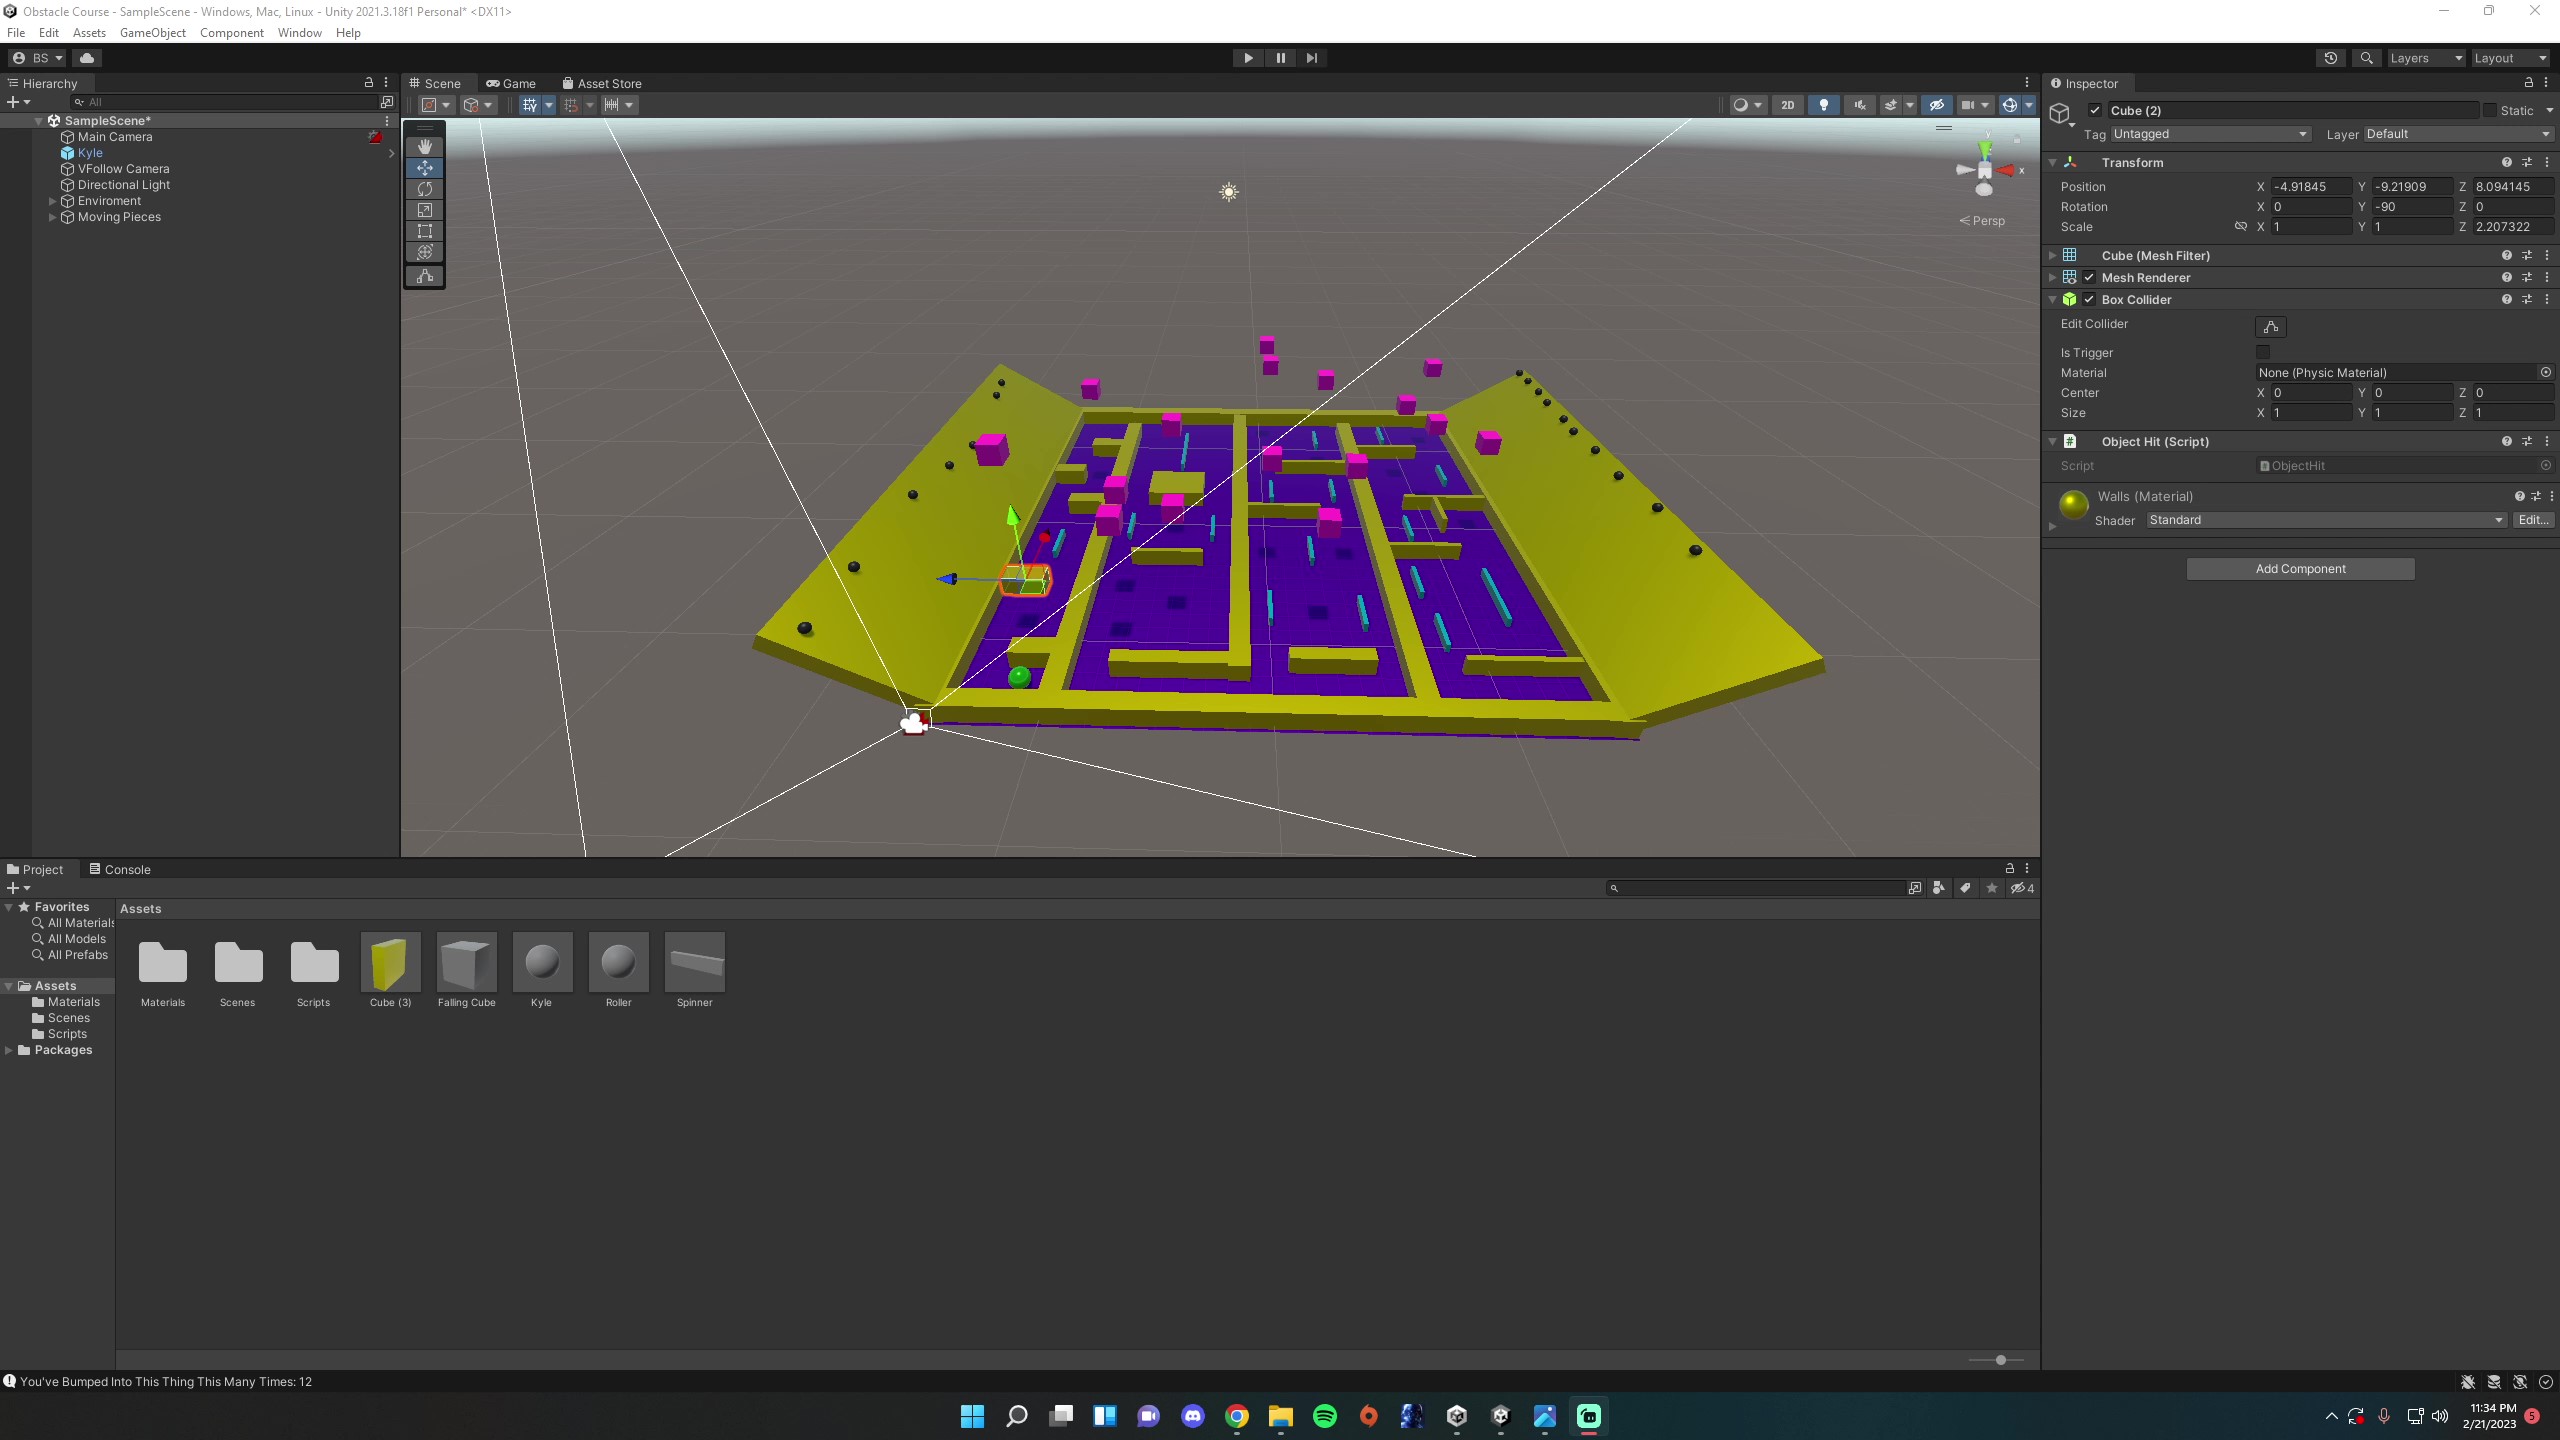The image size is (2560, 1440).
Task: Disable the Mesh Renderer component checkbox
Action: [2089, 277]
